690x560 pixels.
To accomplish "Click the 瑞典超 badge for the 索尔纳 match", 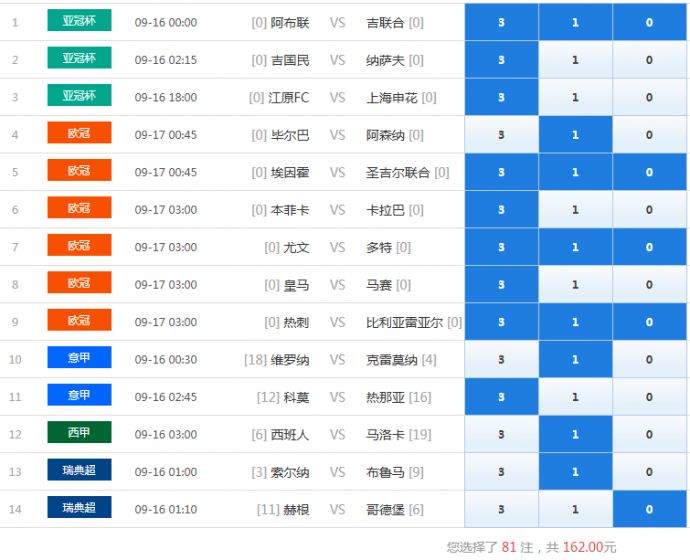I will point(79,471).
